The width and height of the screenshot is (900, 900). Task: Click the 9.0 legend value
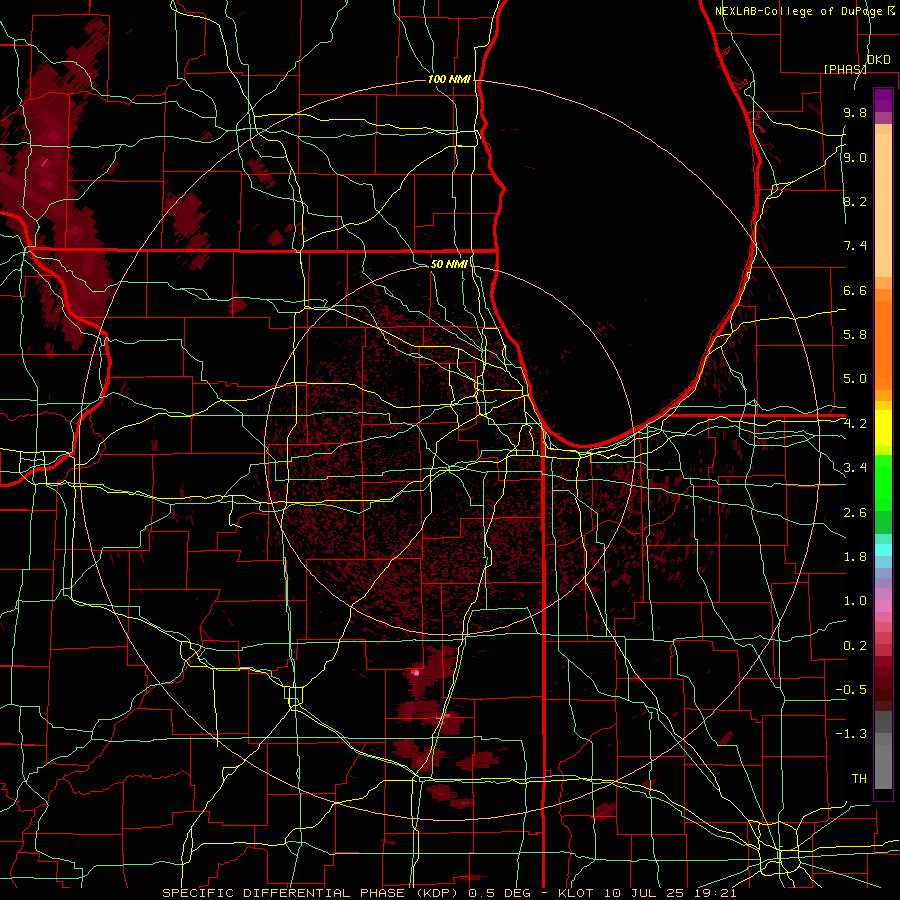pos(855,158)
